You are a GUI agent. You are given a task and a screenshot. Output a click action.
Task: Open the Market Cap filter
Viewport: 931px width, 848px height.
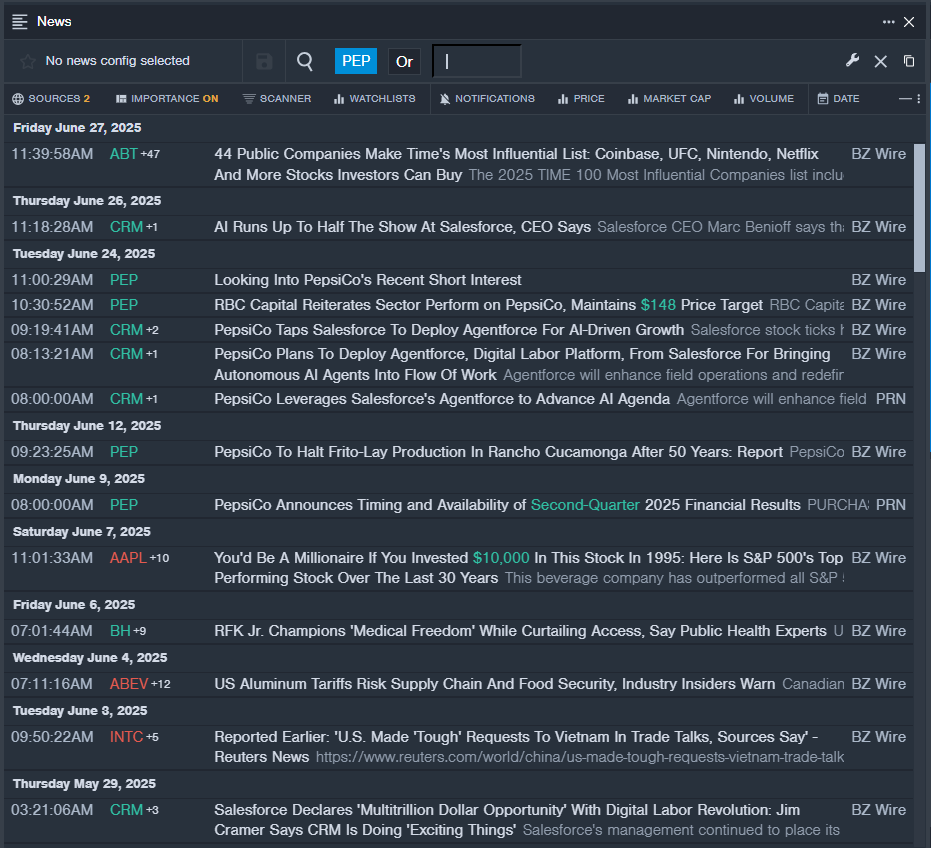pyautogui.click(x=669, y=99)
